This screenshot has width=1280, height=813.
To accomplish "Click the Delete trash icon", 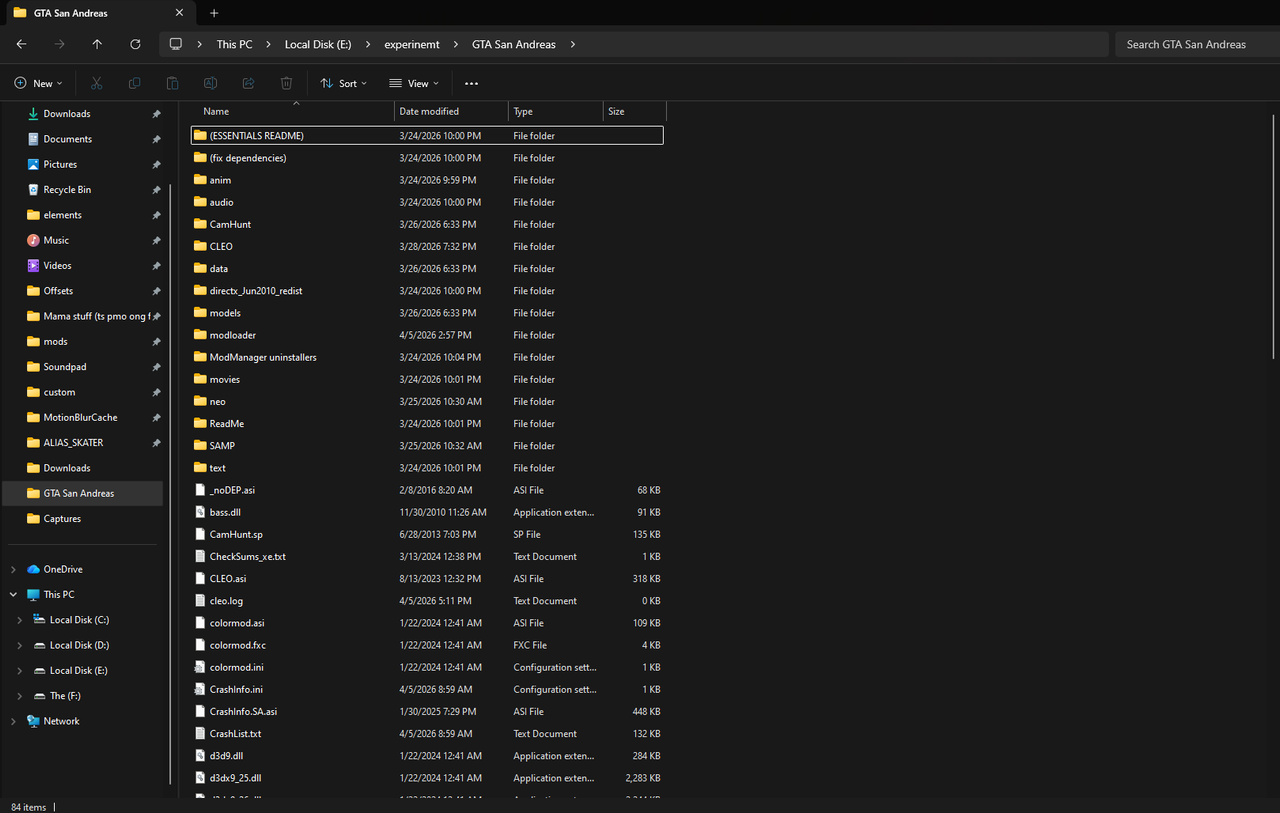I will tap(286, 83).
